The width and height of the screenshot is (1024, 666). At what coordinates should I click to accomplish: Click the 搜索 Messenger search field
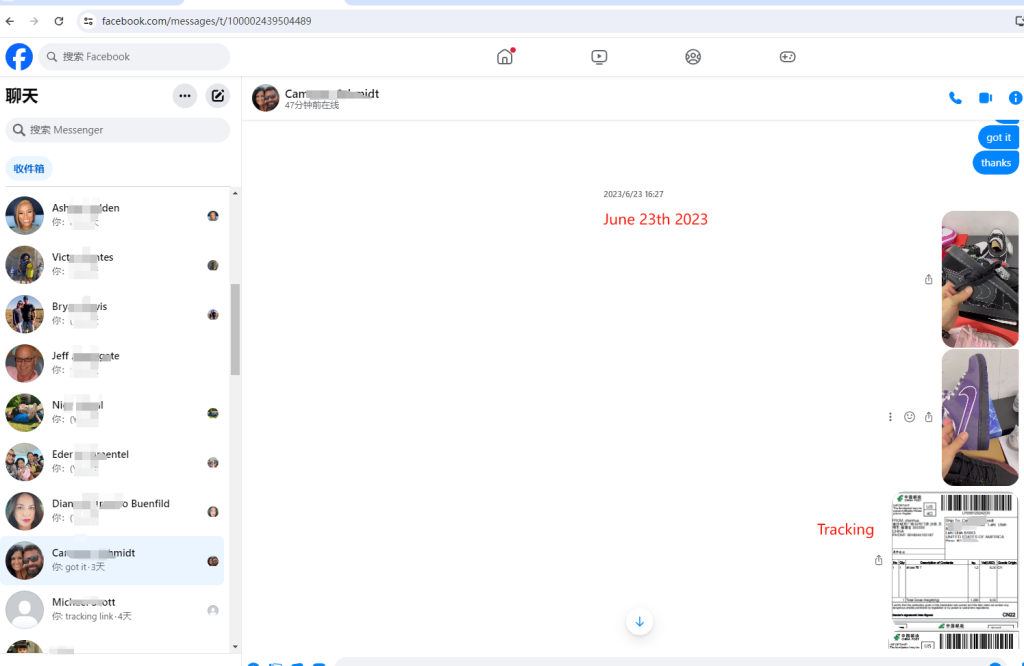[118, 130]
